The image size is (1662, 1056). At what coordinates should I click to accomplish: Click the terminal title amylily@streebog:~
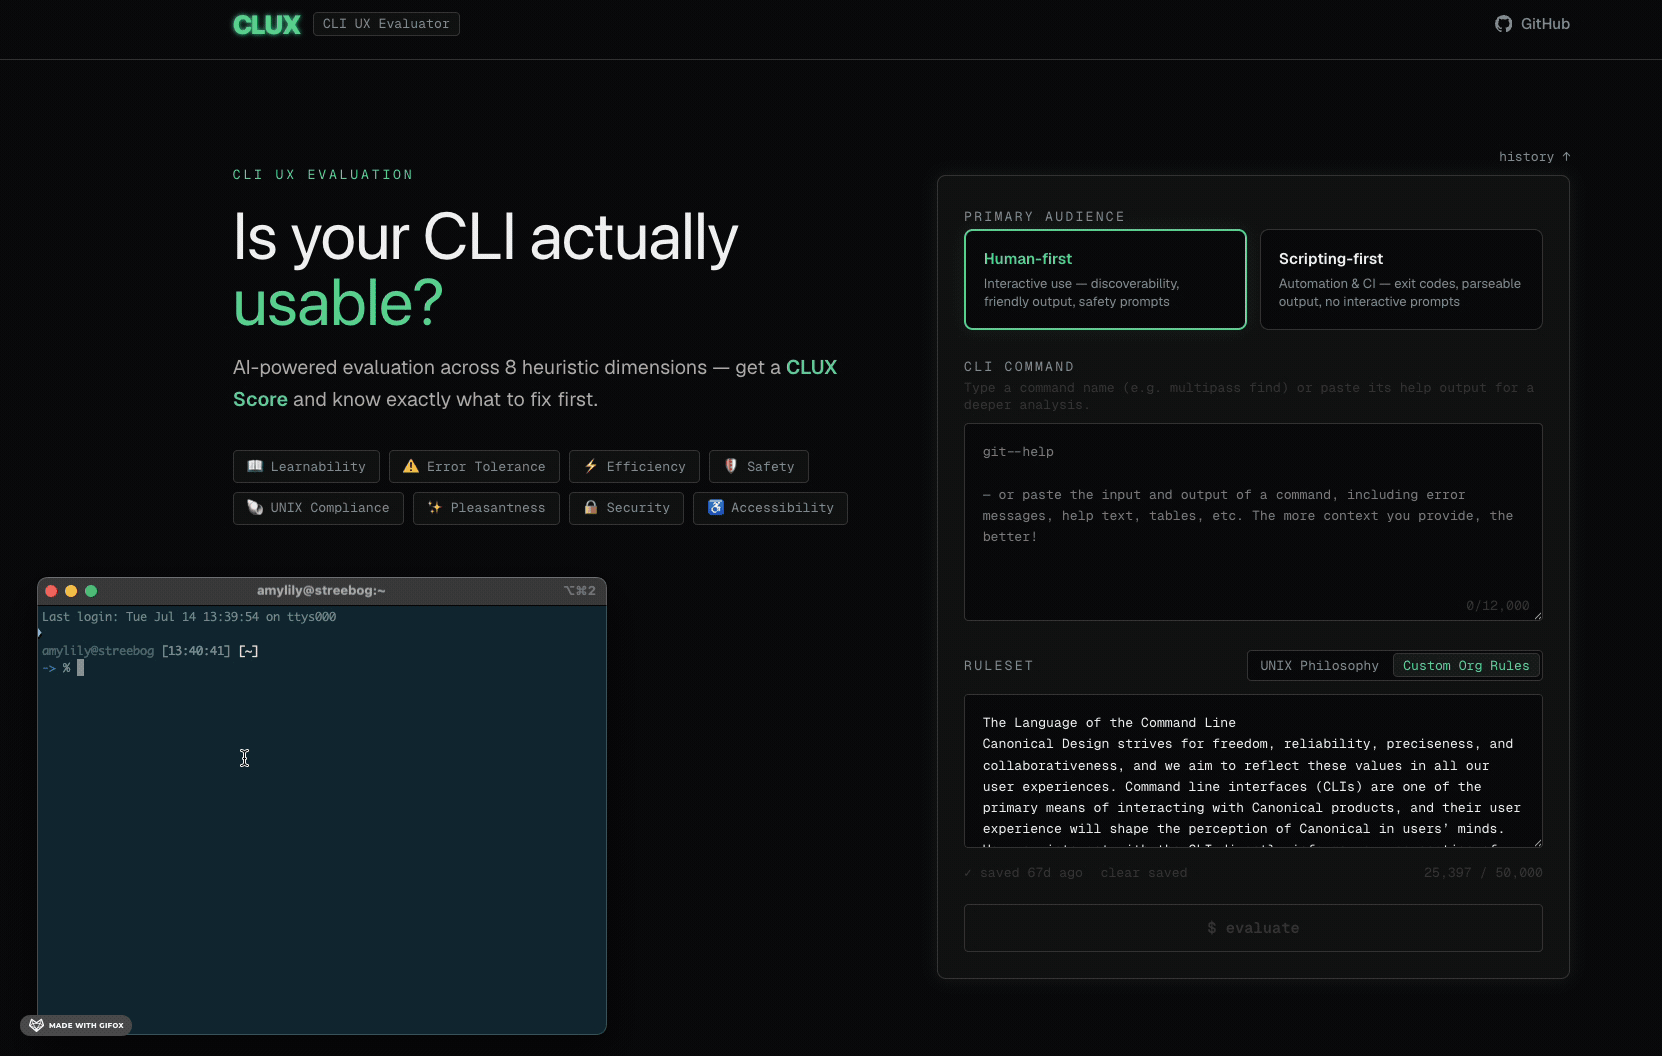[x=321, y=591]
